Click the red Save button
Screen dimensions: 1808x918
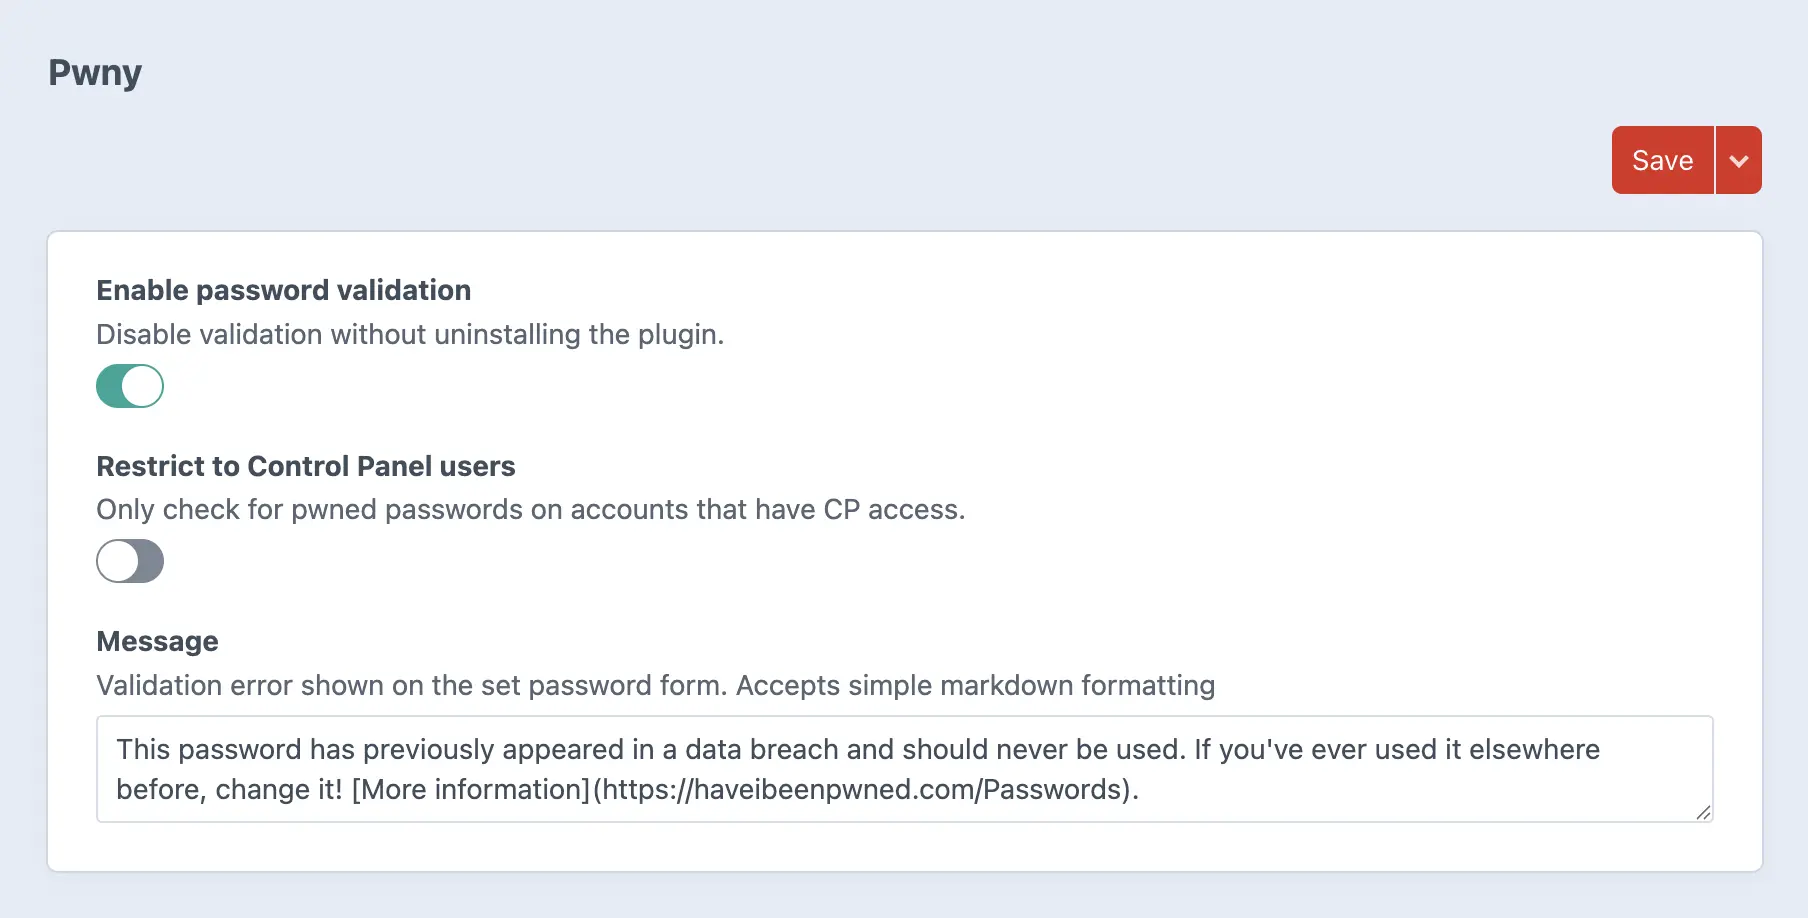(1662, 160)
